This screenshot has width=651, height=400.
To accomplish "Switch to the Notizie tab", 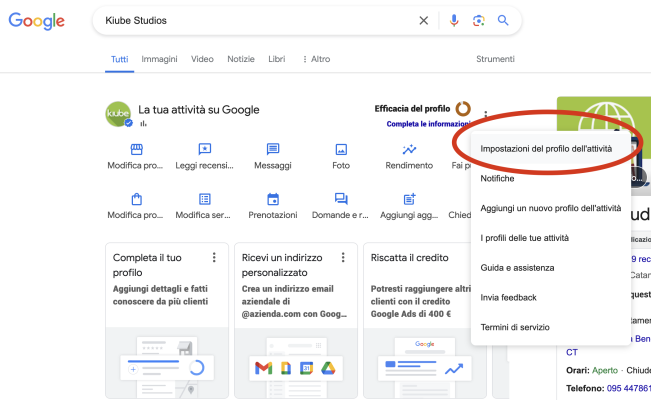I will 241,59.
